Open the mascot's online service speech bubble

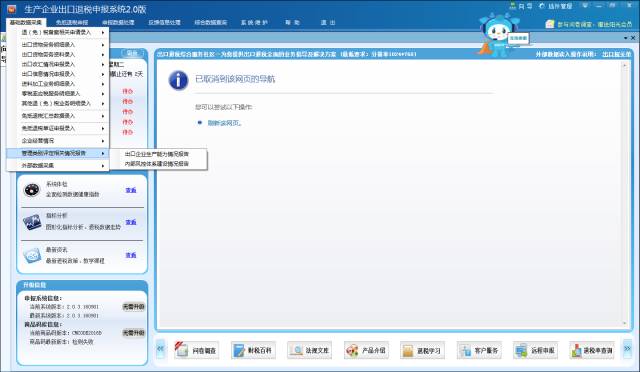518,38
